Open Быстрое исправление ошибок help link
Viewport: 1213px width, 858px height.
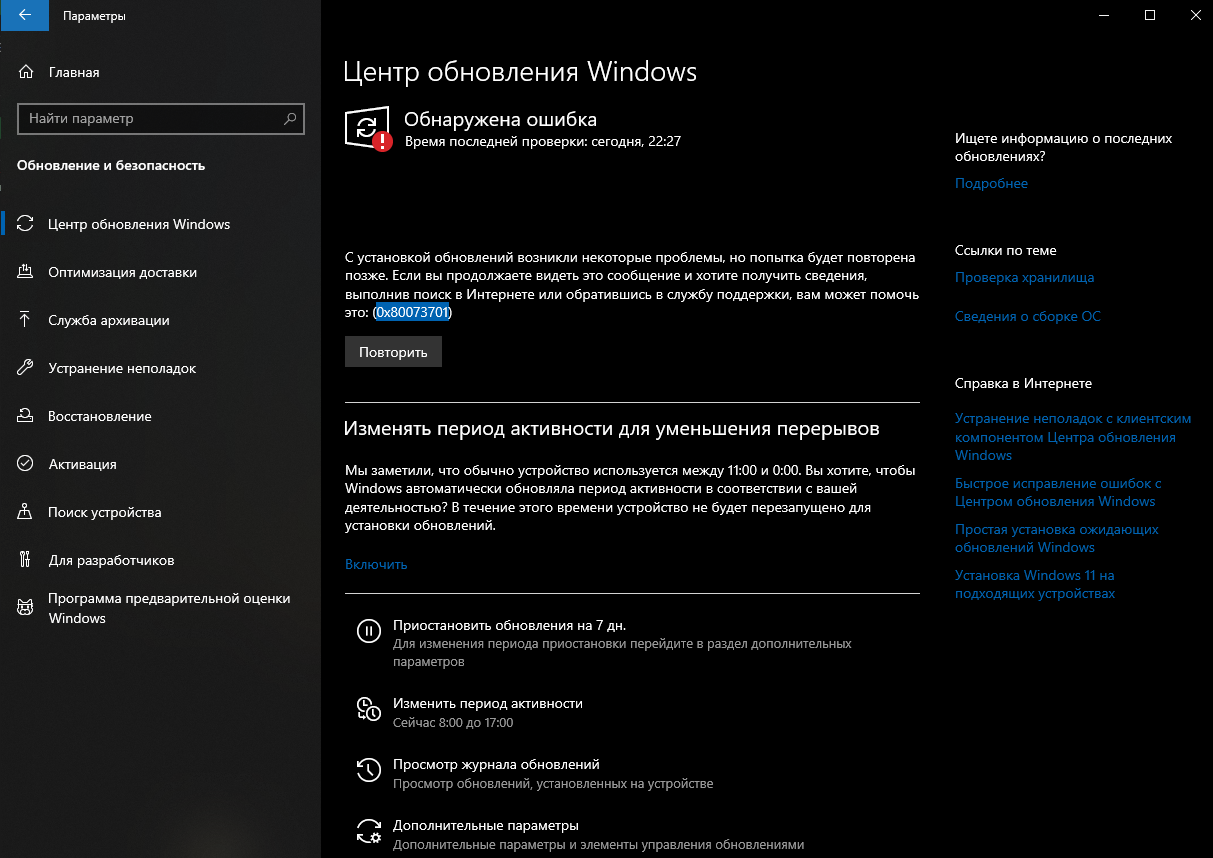1058,492
